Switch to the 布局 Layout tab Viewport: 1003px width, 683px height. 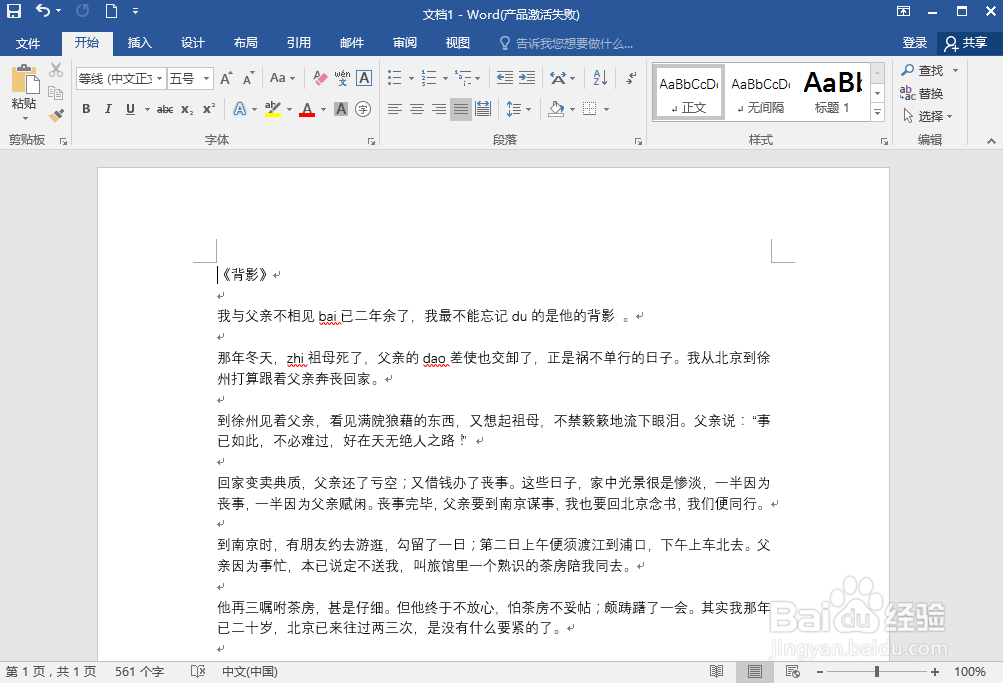(x=246, y=43)
